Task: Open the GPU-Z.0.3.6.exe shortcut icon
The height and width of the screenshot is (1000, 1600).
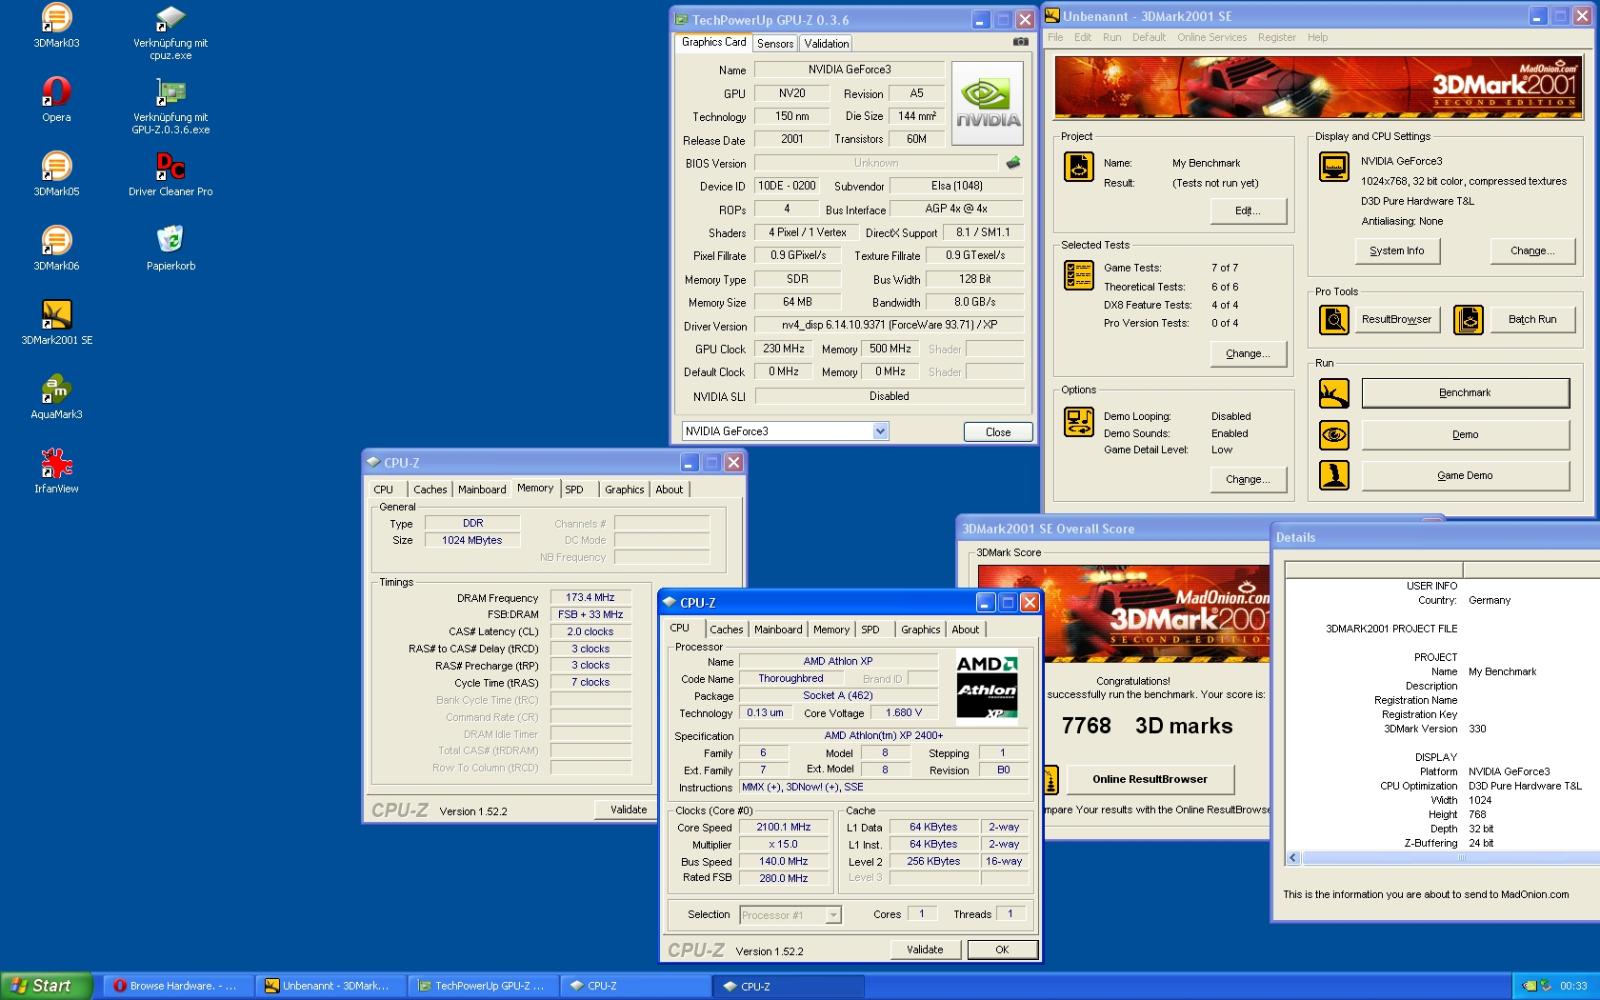Action: [170, 92]
